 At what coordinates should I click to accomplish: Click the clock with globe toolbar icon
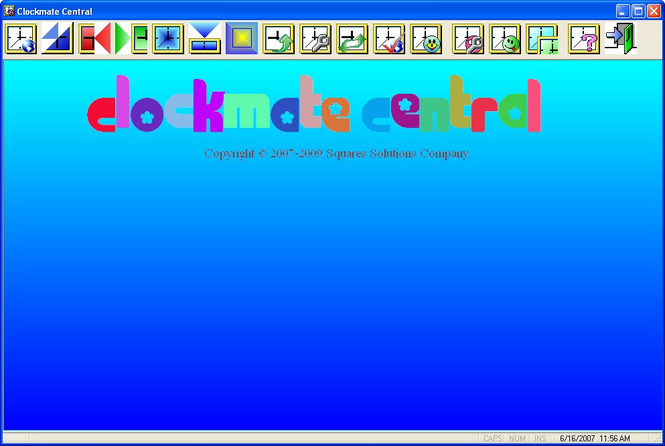(21, 39)
